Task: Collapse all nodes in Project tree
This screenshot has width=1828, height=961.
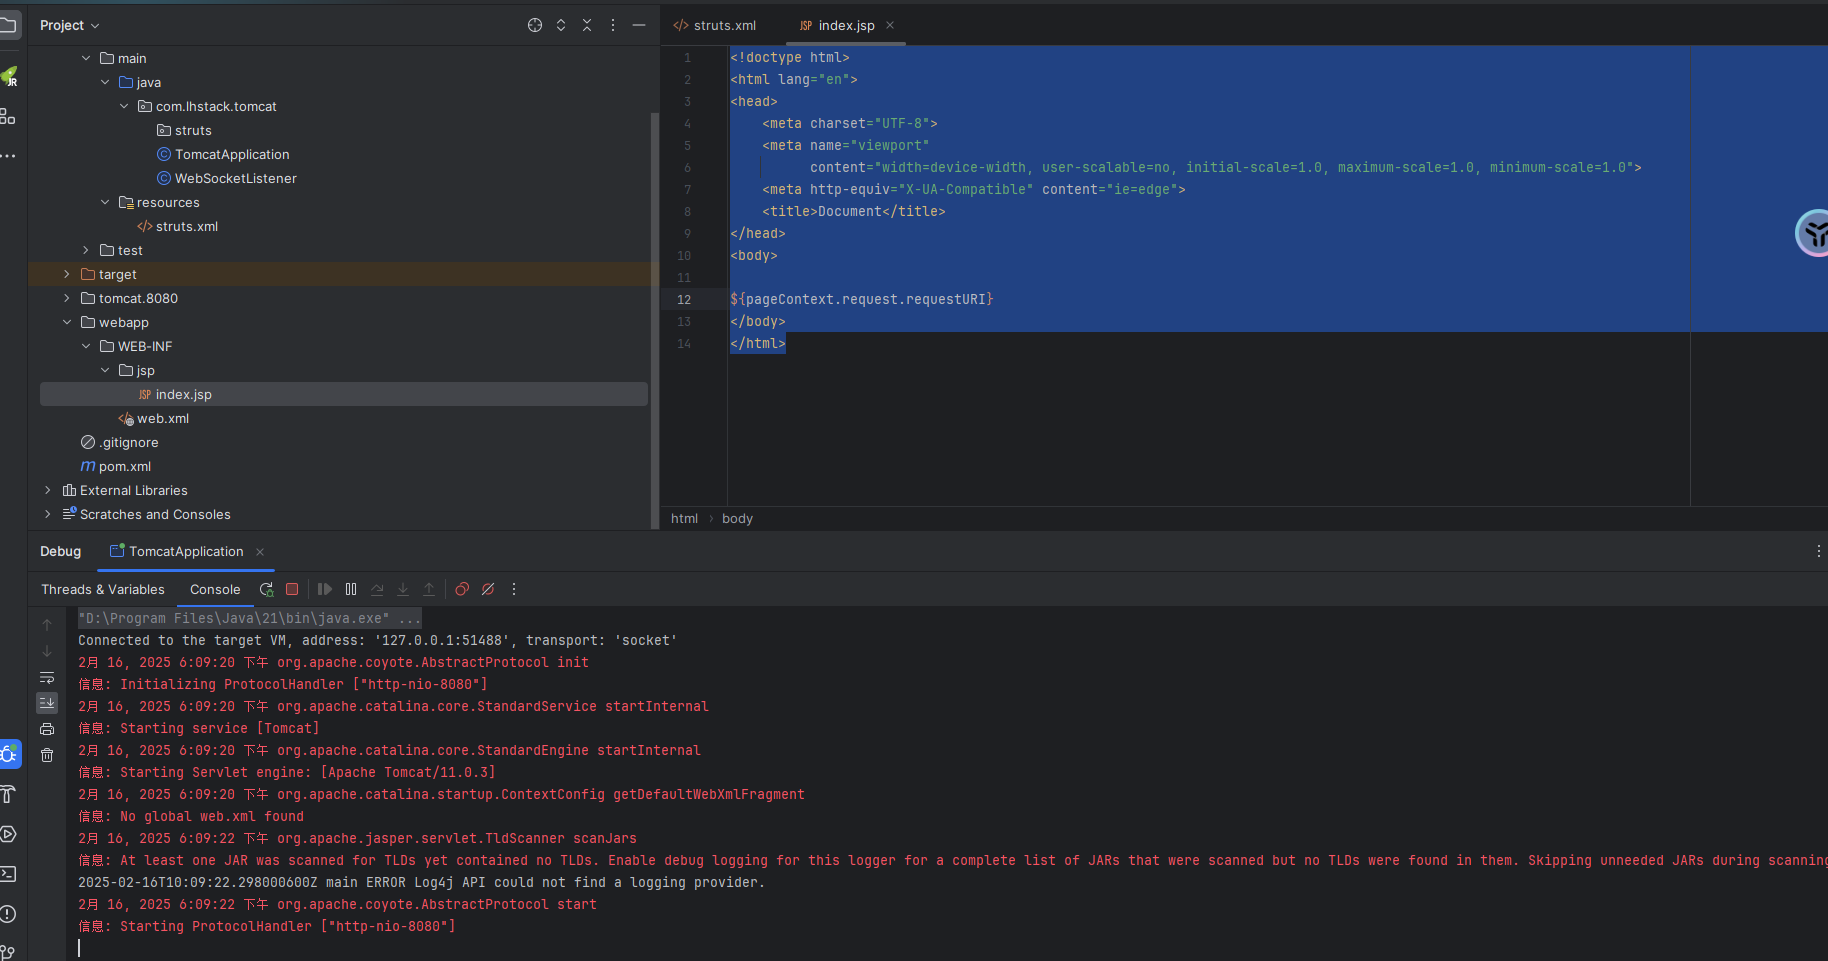Action: tap(587, 25)
